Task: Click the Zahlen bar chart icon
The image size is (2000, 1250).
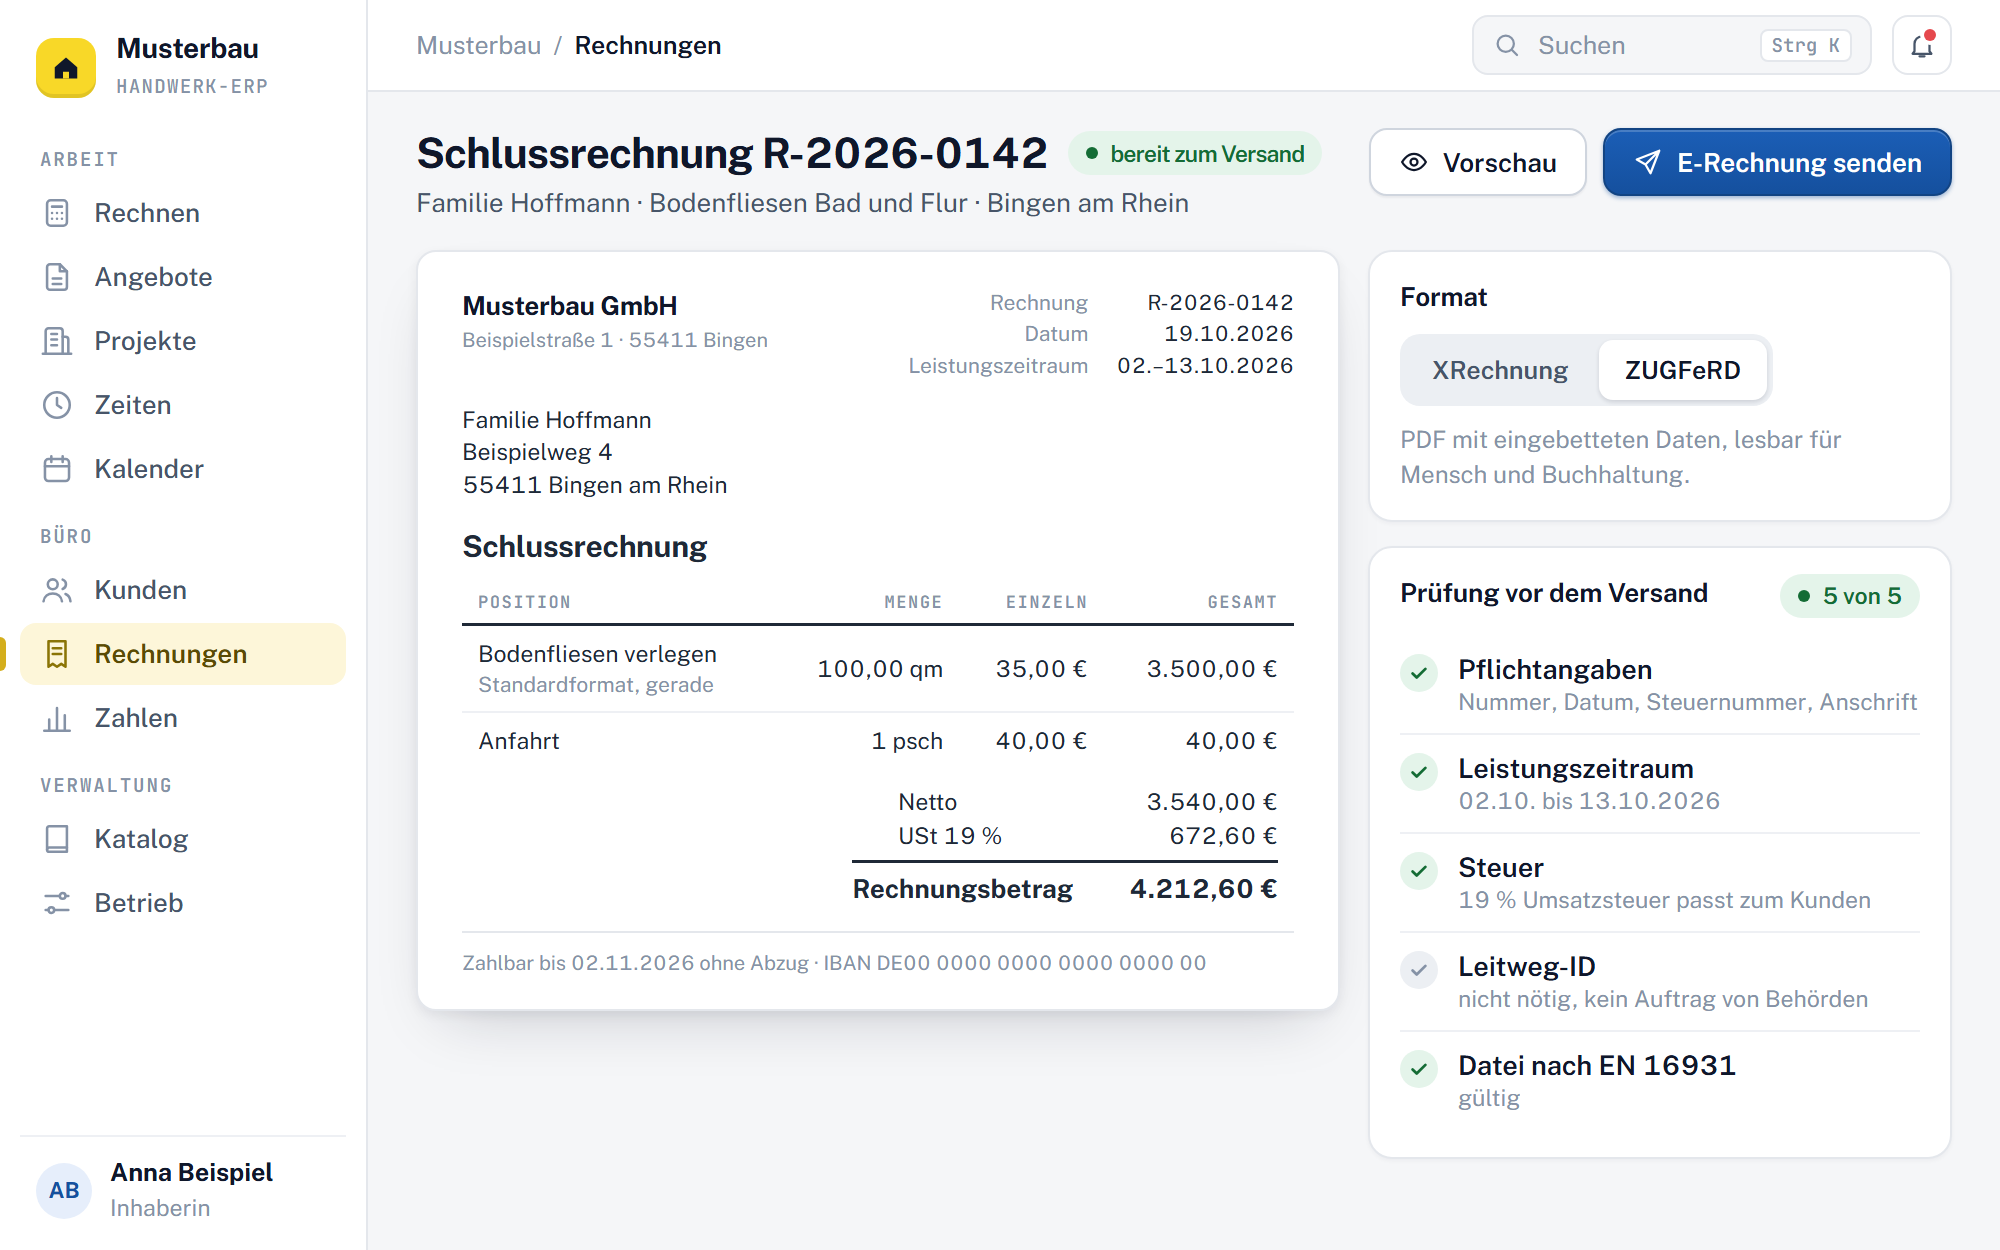Action: 57,718
